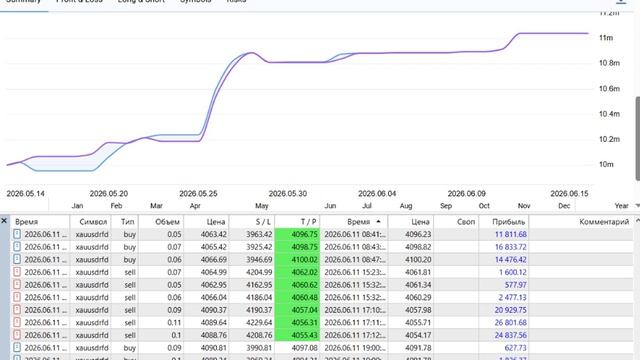Sort by the Комментарий column header
The image size is (640, 360).
click(x=604, y=222)
